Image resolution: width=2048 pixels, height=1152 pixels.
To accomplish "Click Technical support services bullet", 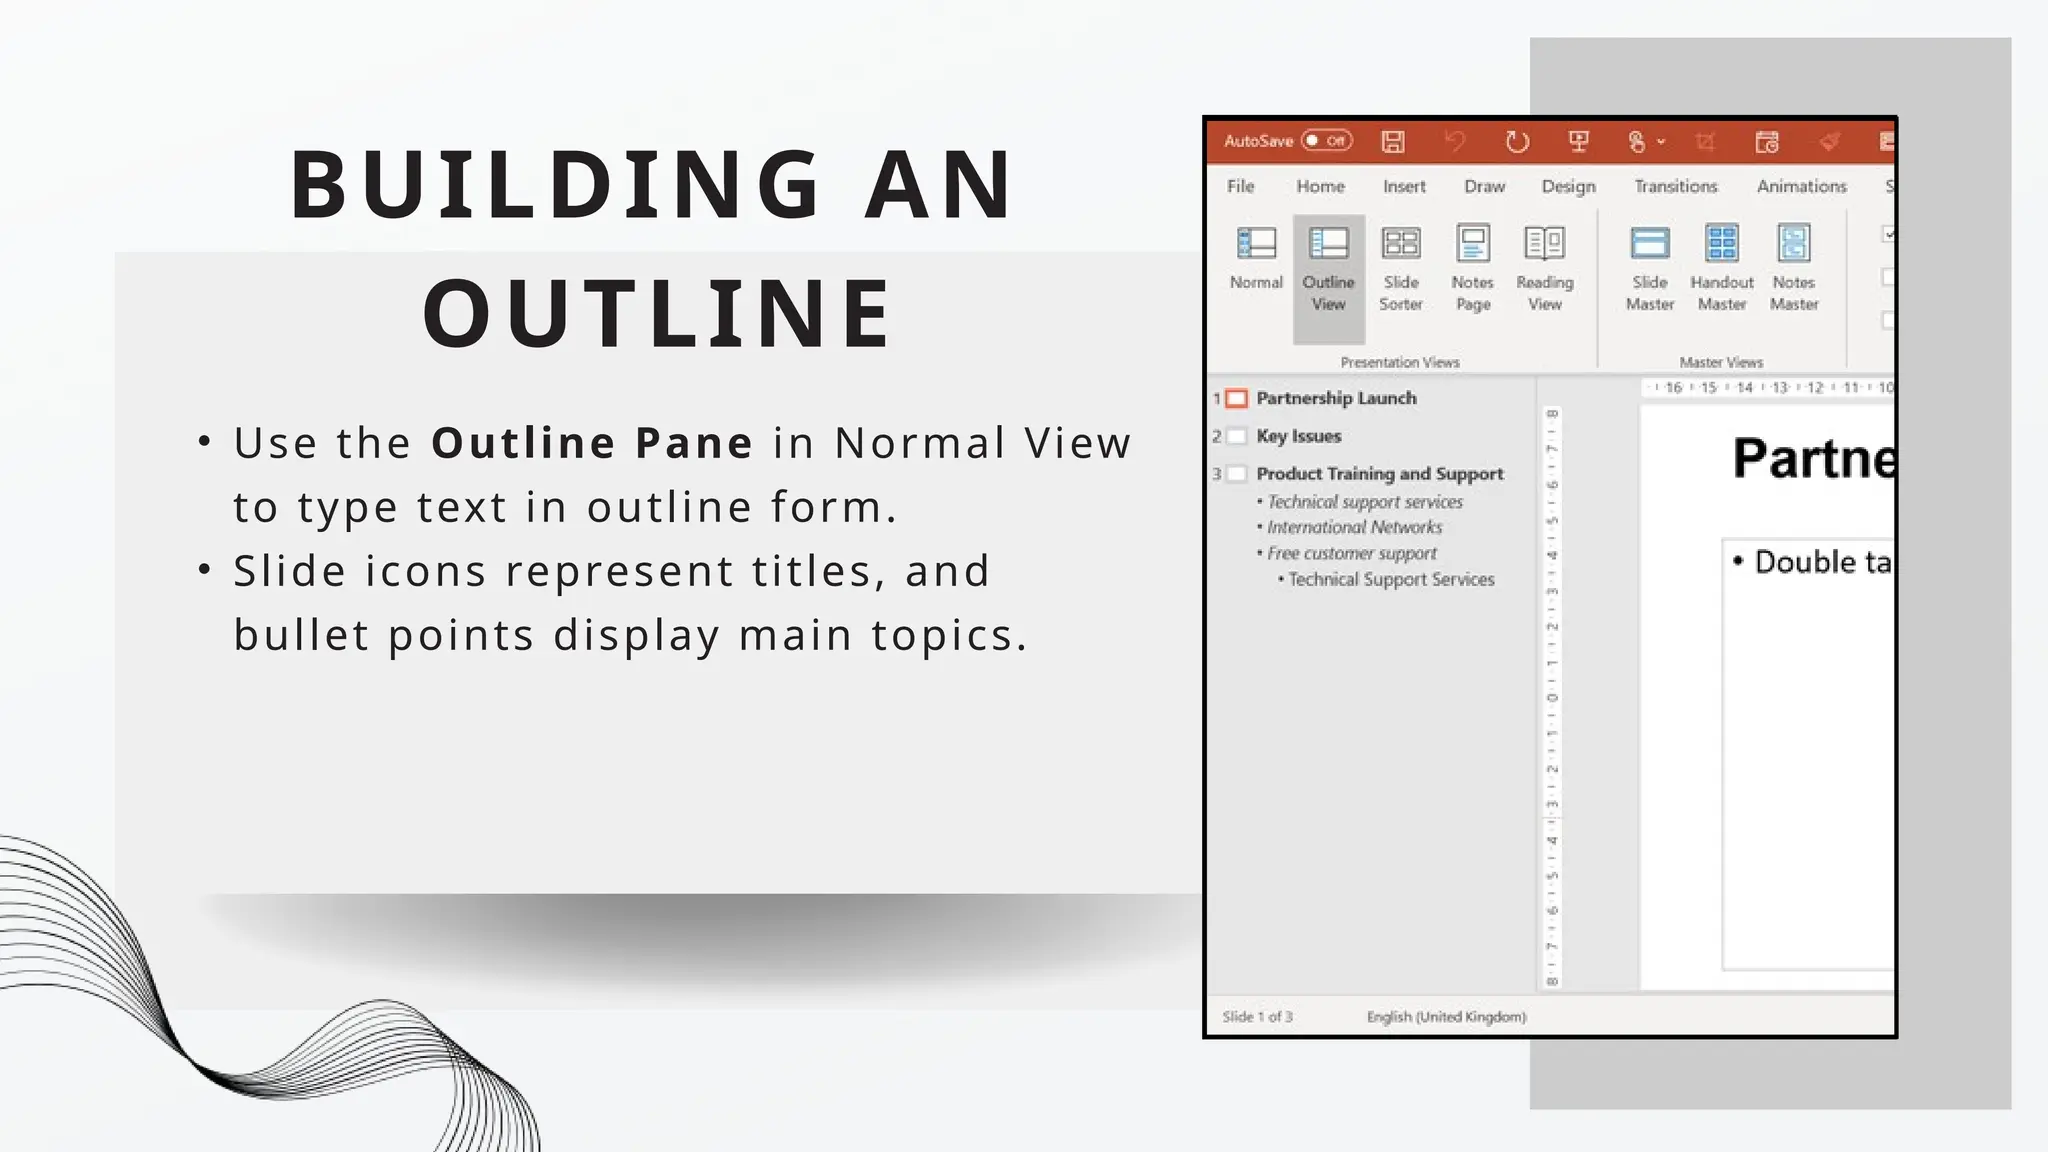I will [1365, 502].
